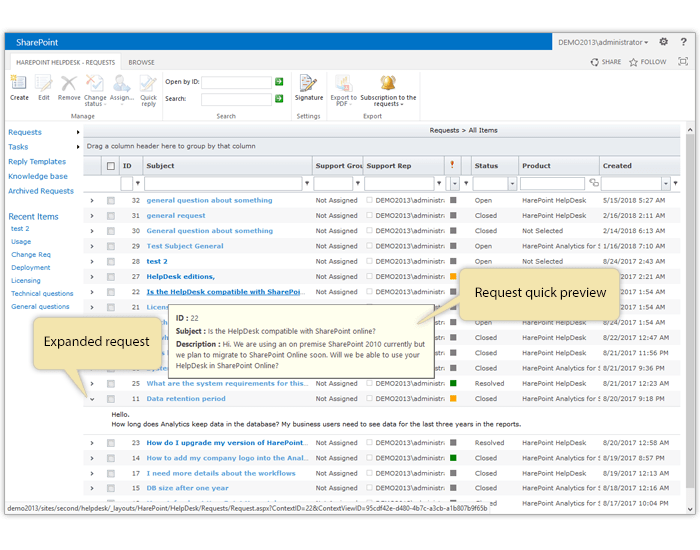700x550 pixels.
Task: Toggle the select-all checkbox in header
Action: coord(111,166)
